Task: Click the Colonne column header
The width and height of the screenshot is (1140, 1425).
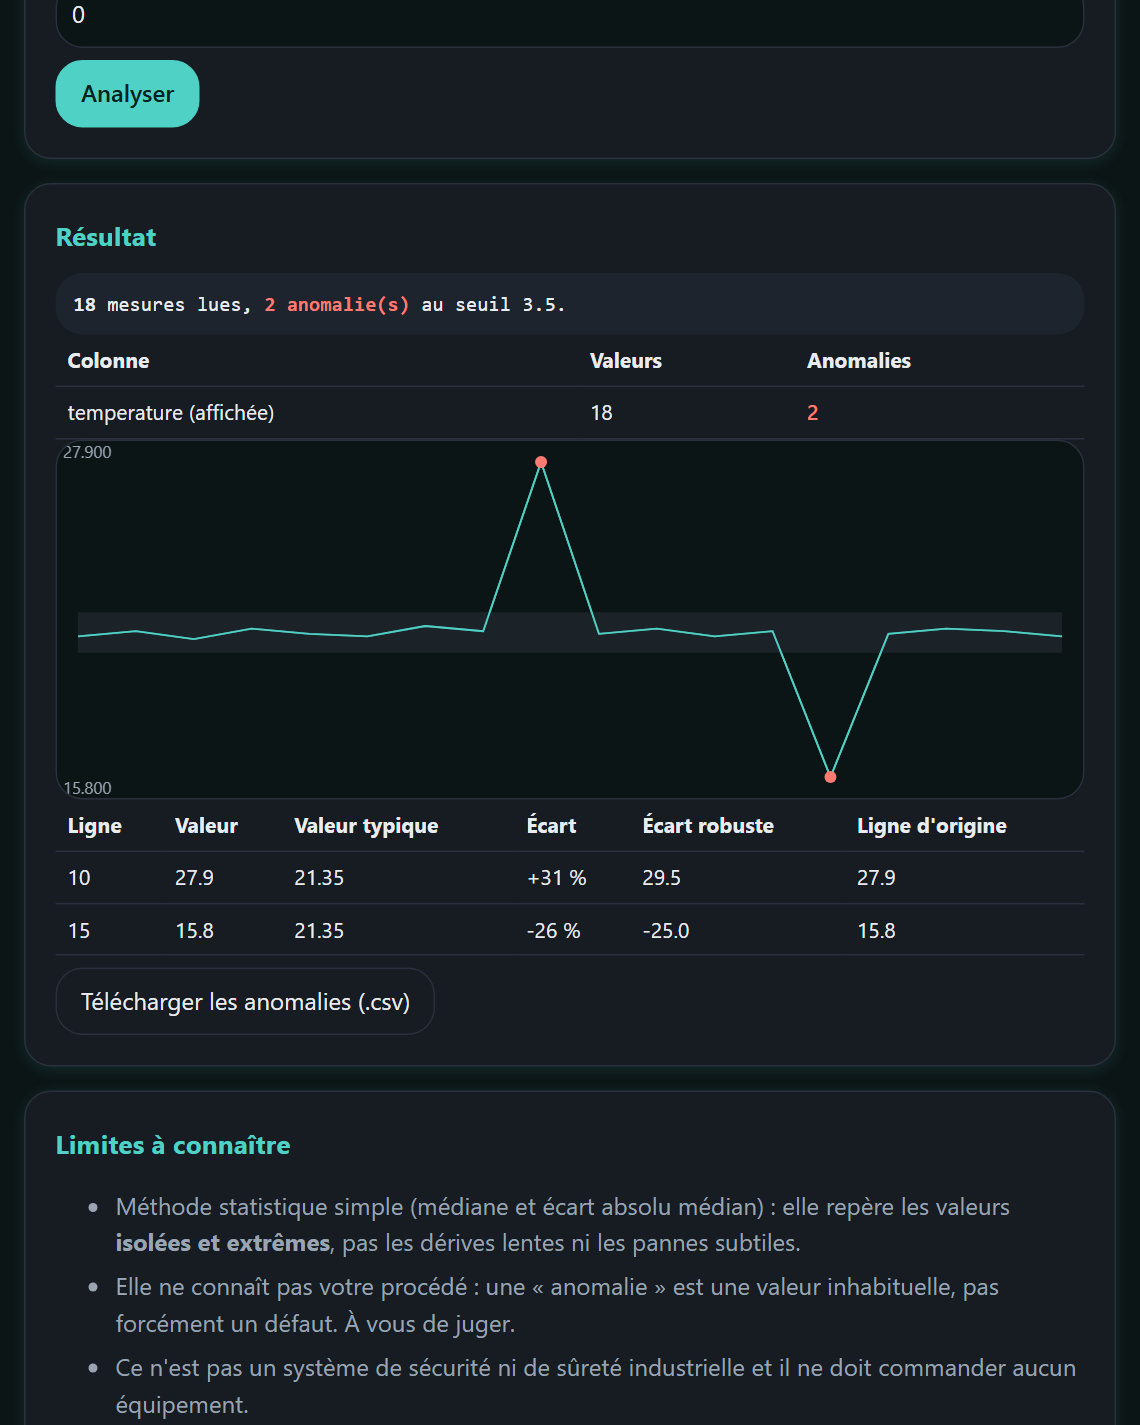Action: click(108, 361)
